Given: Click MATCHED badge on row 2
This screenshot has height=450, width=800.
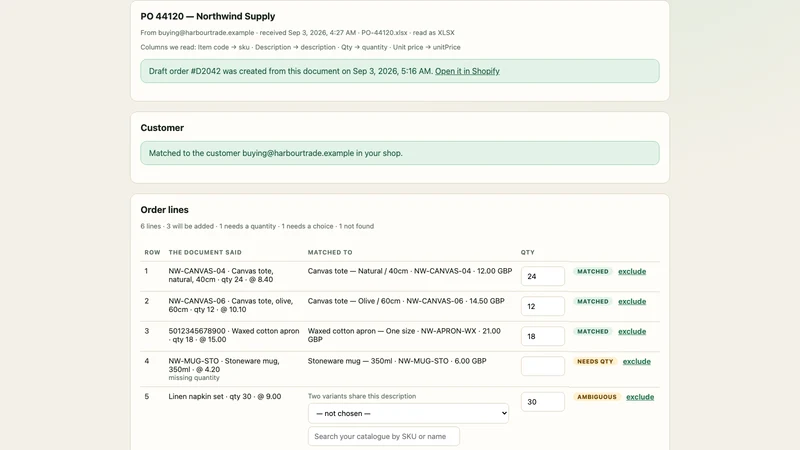Looking at the screenshot, I should pyautogui.click(x=592, y=302).
